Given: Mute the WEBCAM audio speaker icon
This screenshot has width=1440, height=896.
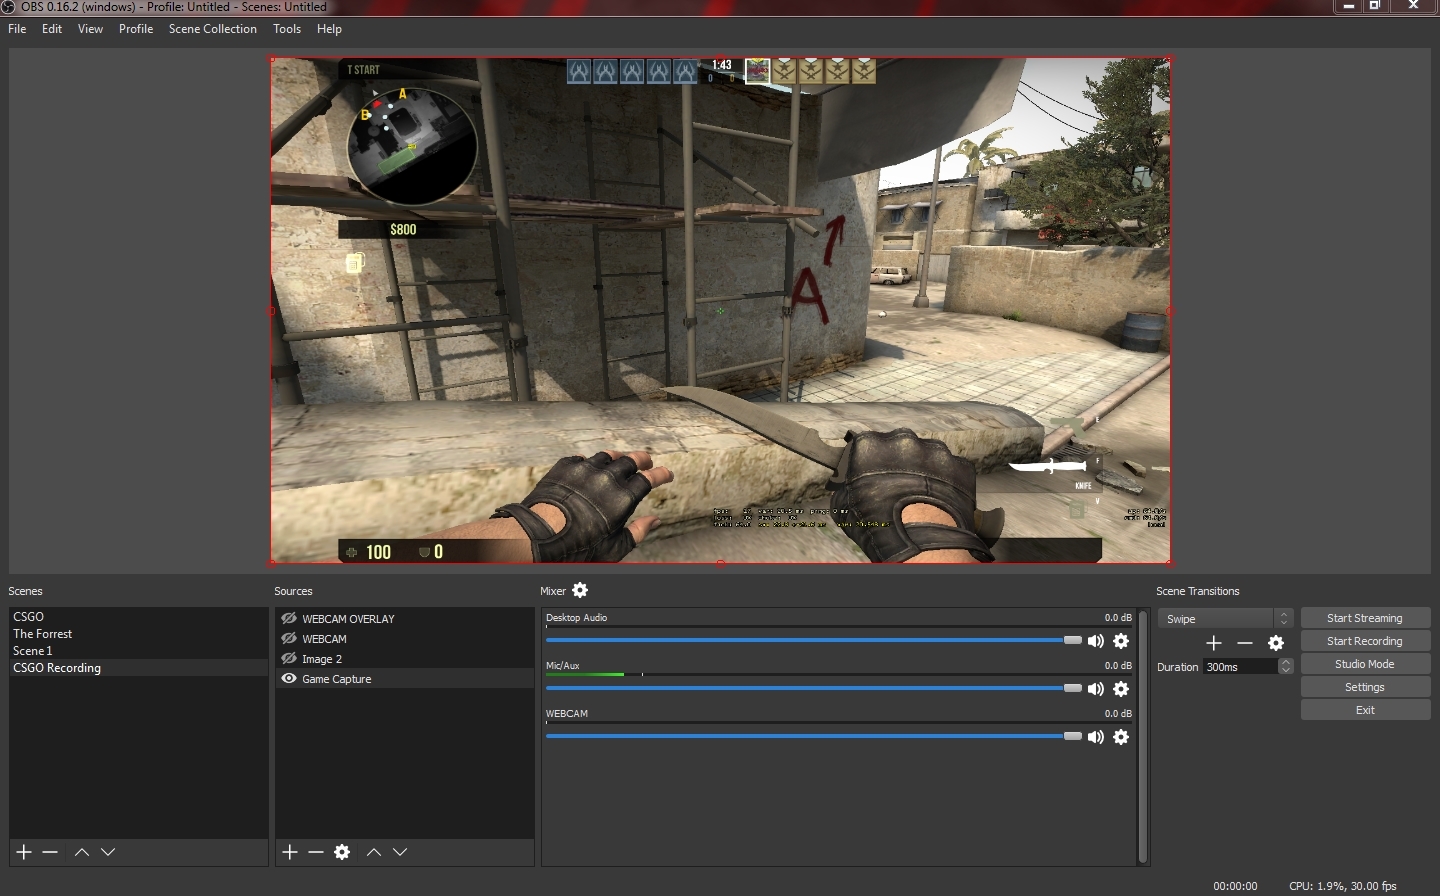Looking at the screenshot, I should tap(1096, 737).
